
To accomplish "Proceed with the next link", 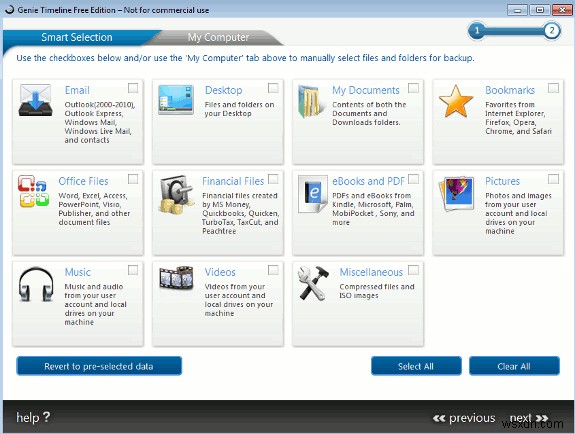I will [529, 418].
